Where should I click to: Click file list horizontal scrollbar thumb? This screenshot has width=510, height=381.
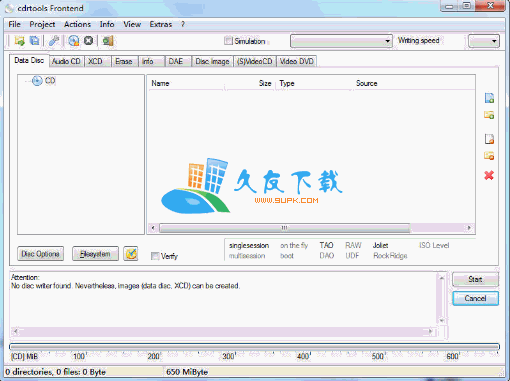(284, 228)
